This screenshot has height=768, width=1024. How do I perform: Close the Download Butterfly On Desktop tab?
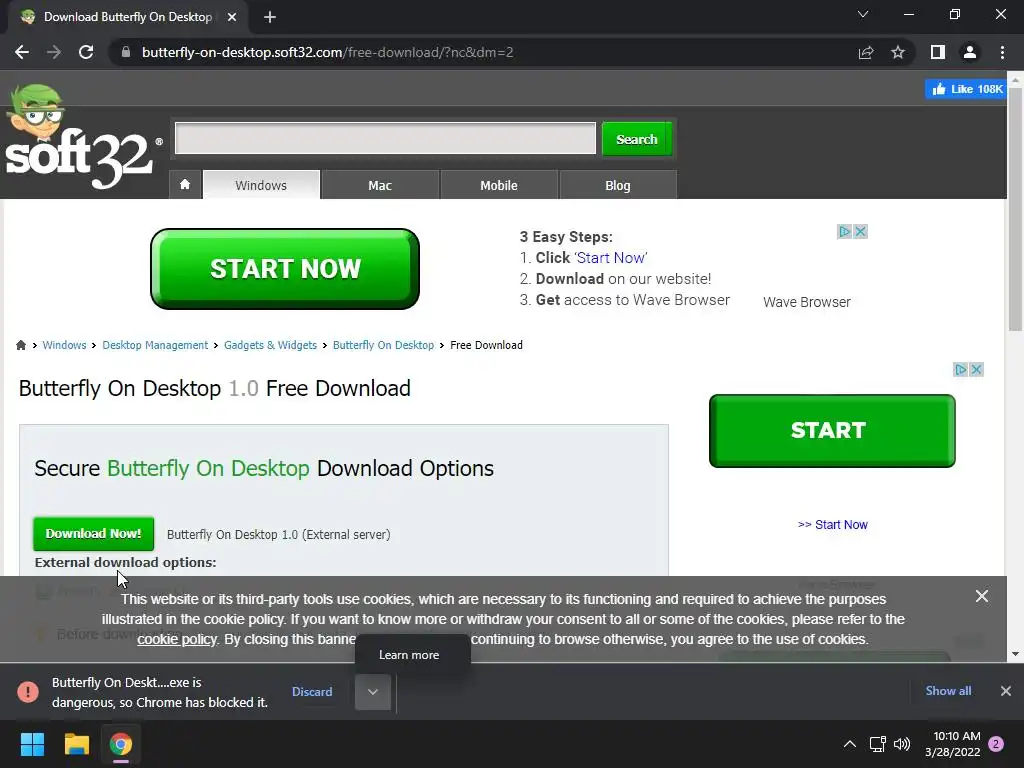(x=231, y=17)
